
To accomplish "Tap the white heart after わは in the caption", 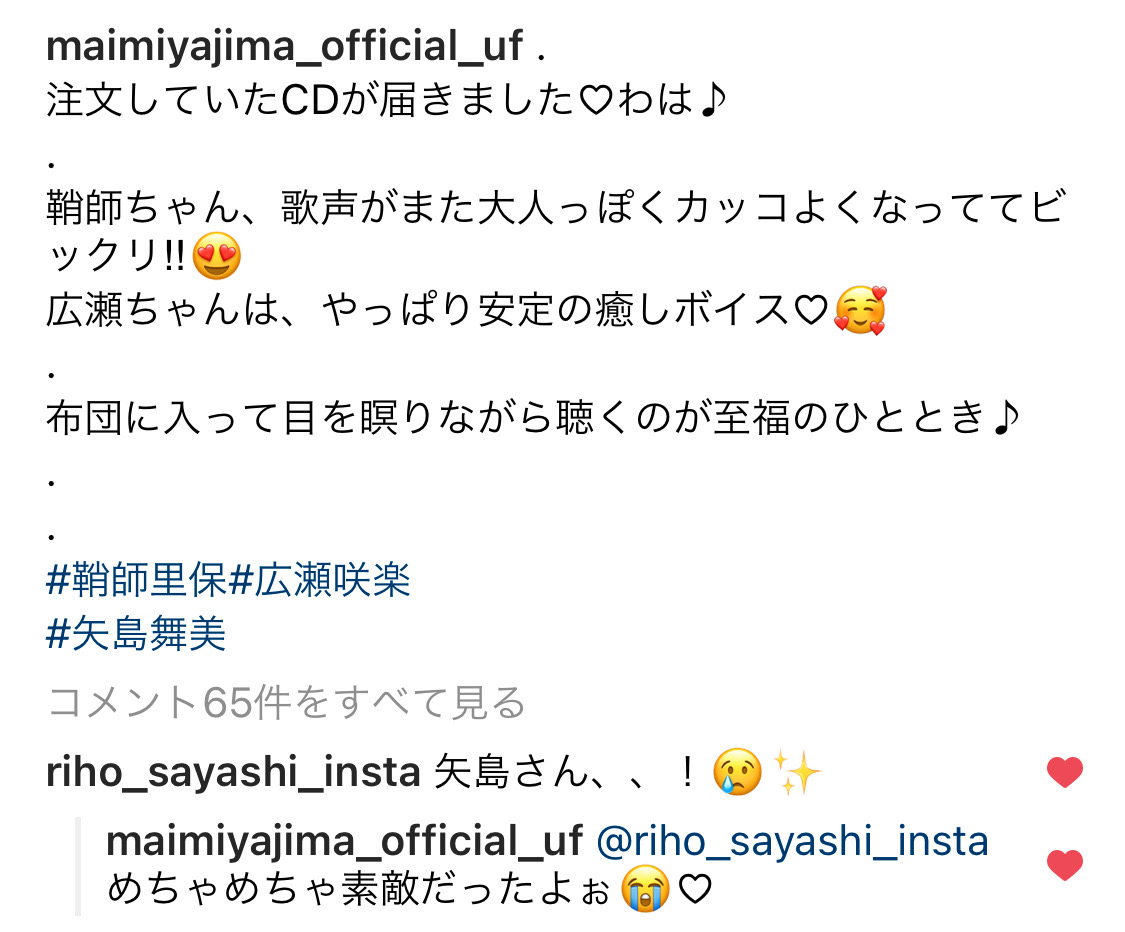I will coord(596,100).
